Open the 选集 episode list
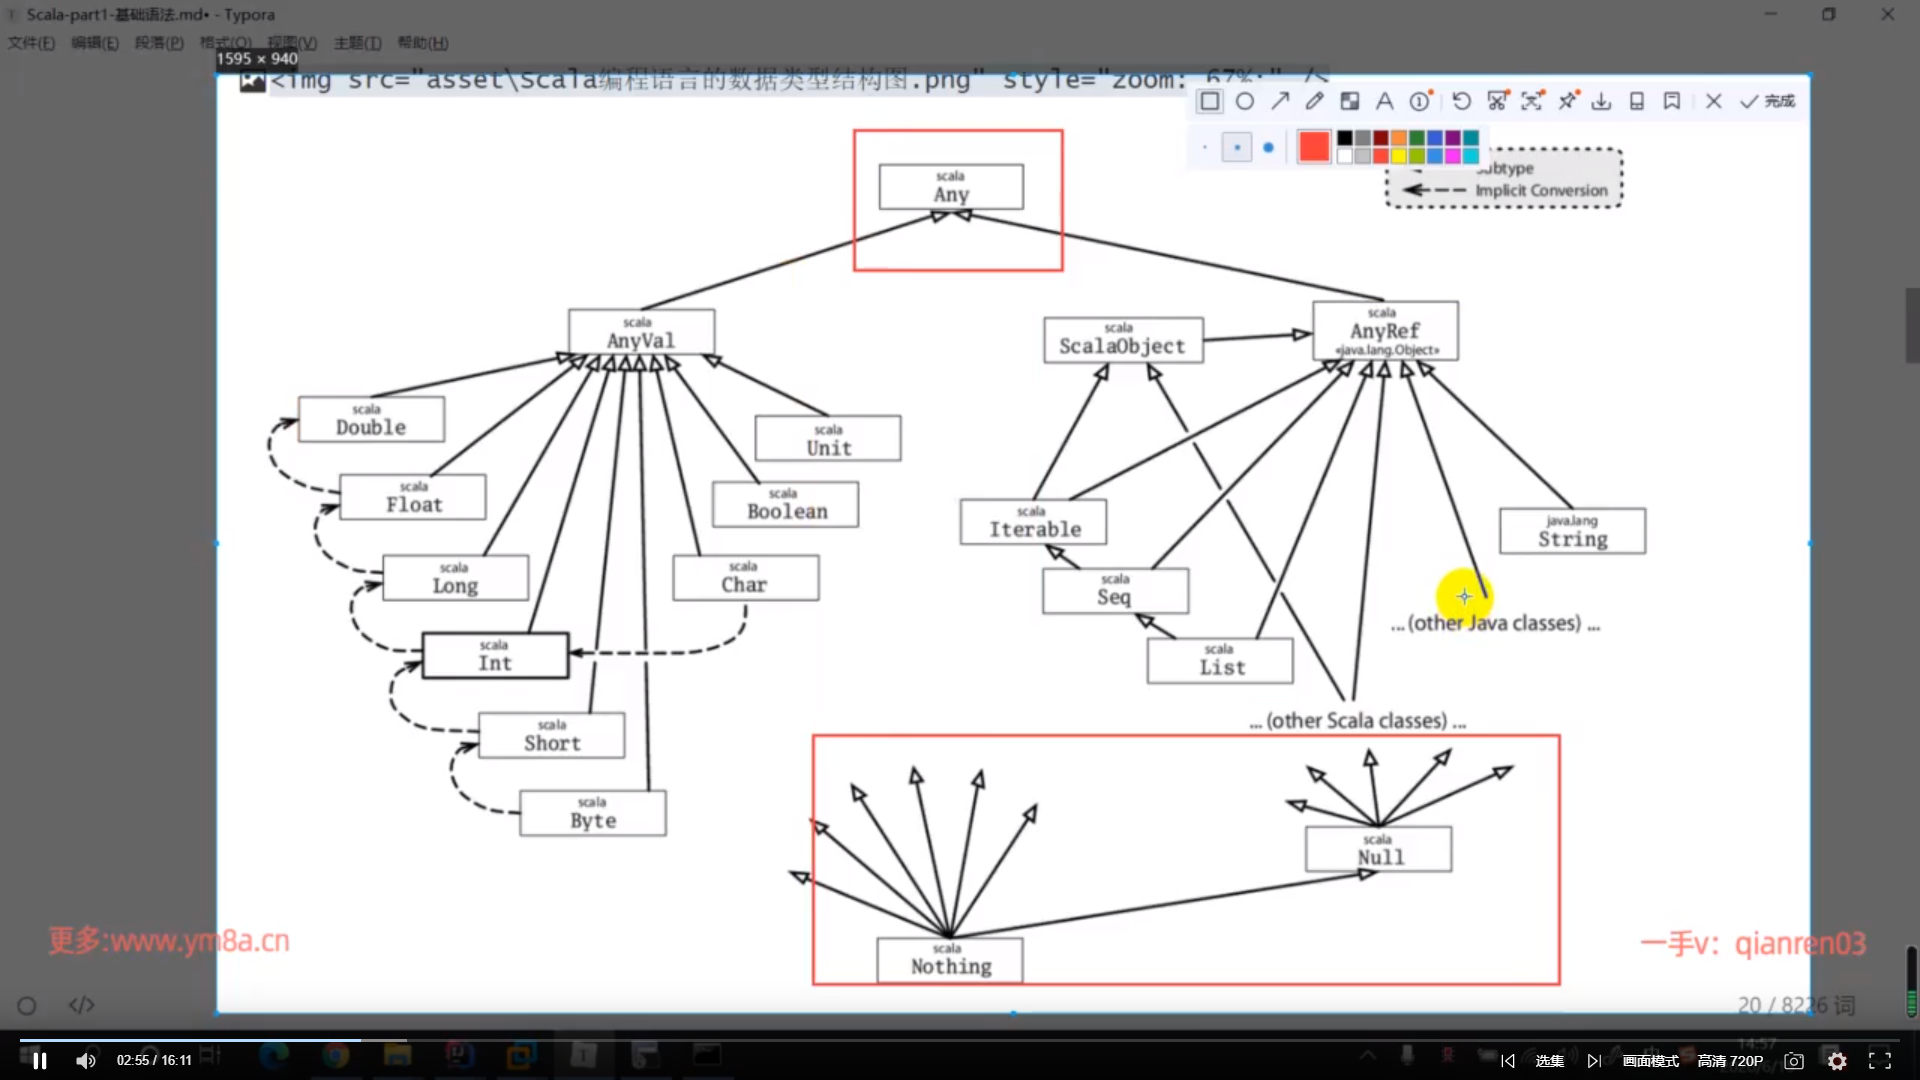The height and width of the screenshot is (1080, 1920). pyautogui.click(x=1549, y=1061)
